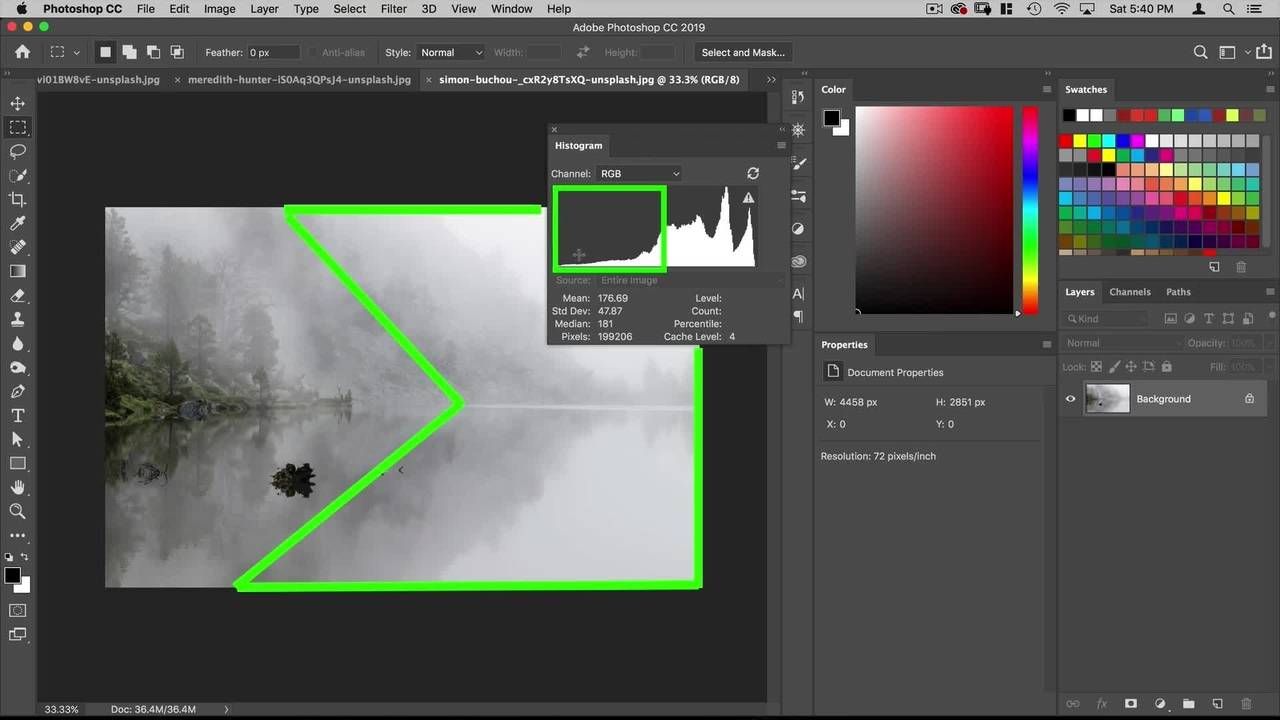The image size is (1280, 720).
Task: Enable Intersect with selection mode
Action: 177,52
